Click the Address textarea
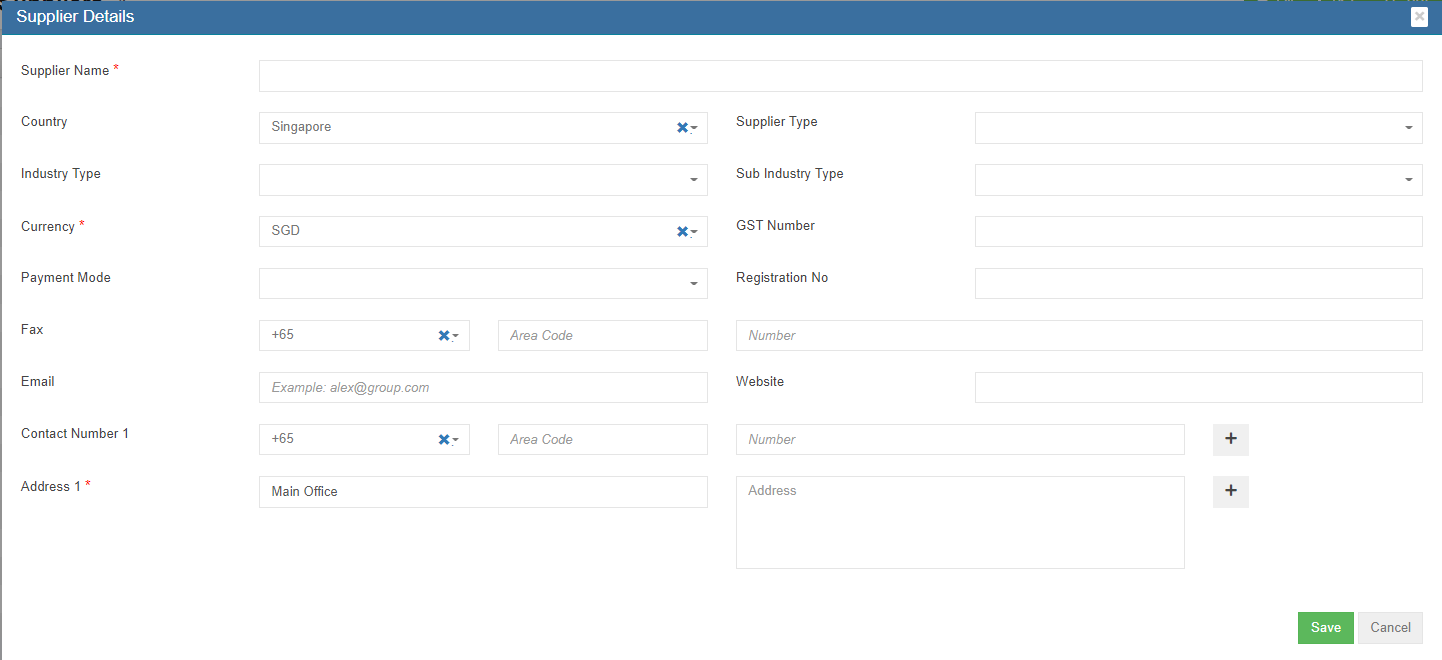Screen dimensions: 1442x660 coord(959,522)
